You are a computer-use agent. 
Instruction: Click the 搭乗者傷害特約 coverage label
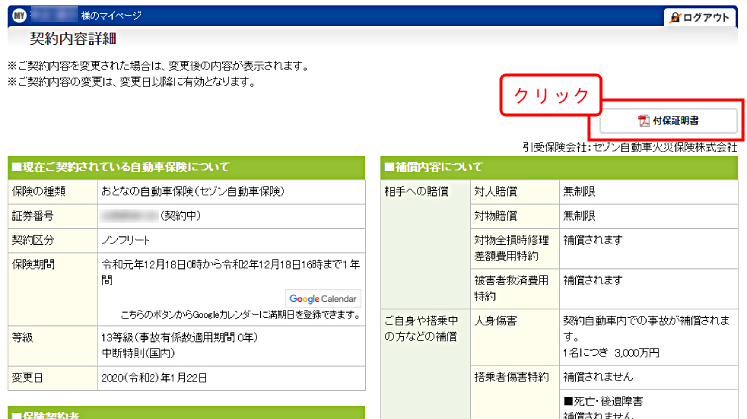tap(508, 378)
